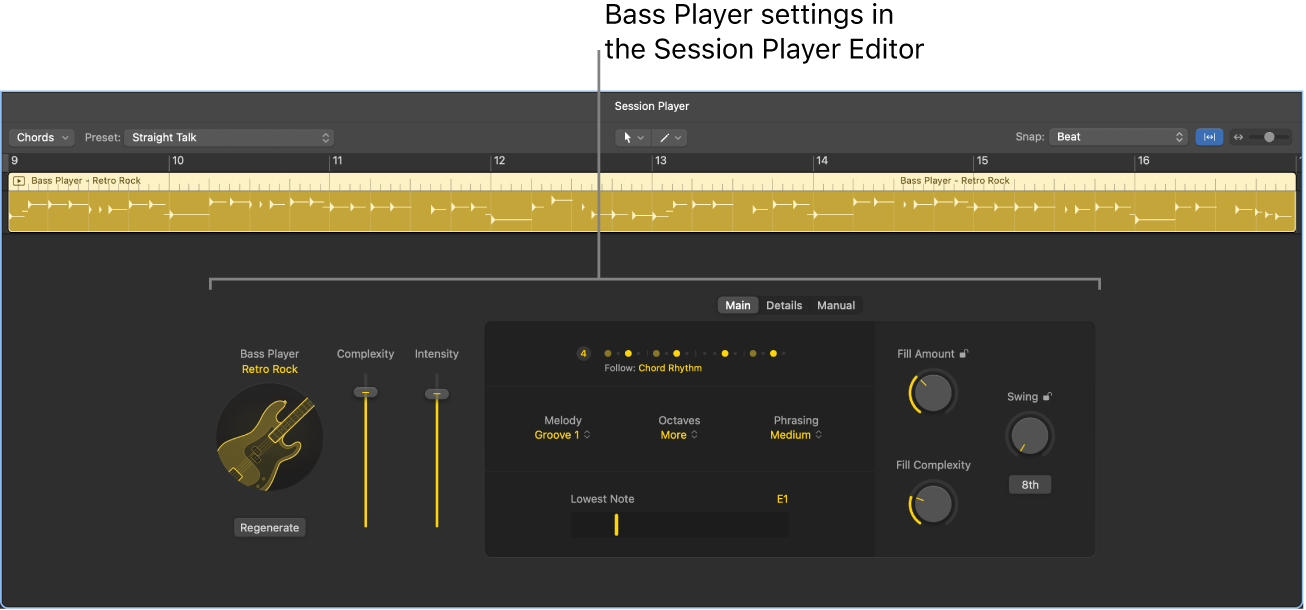Select the Pointer tool
This screenshot has height=610, width=1306.
[628, 137]
